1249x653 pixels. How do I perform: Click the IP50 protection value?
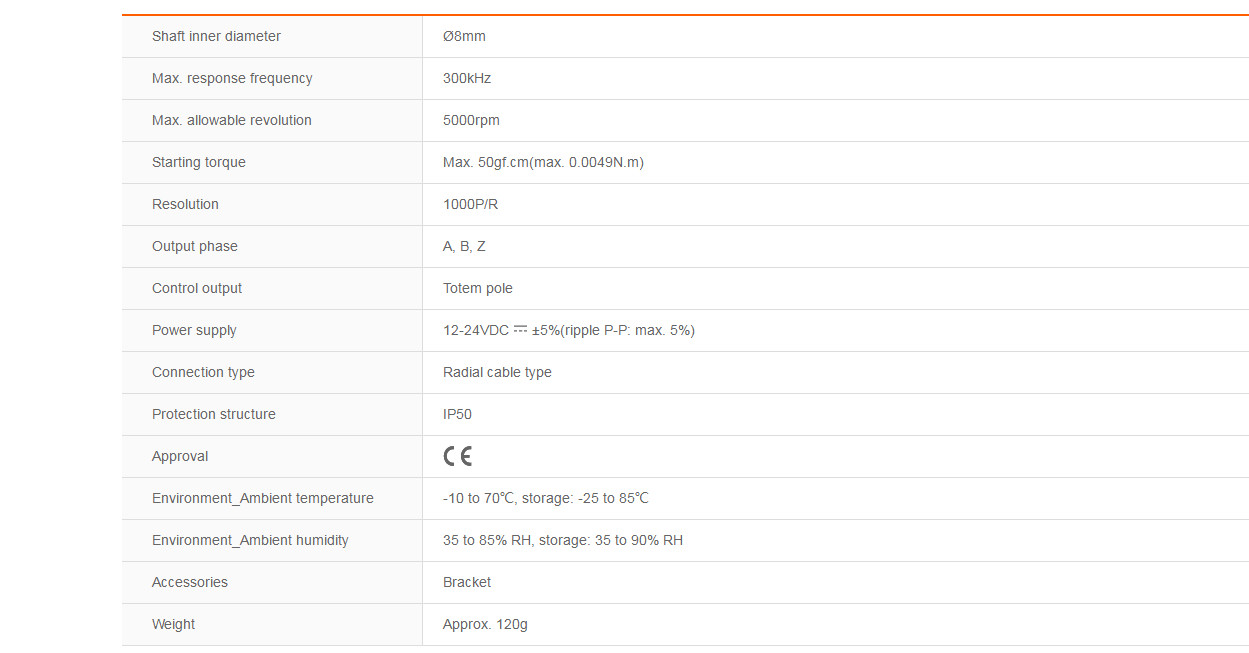(457, 414)
